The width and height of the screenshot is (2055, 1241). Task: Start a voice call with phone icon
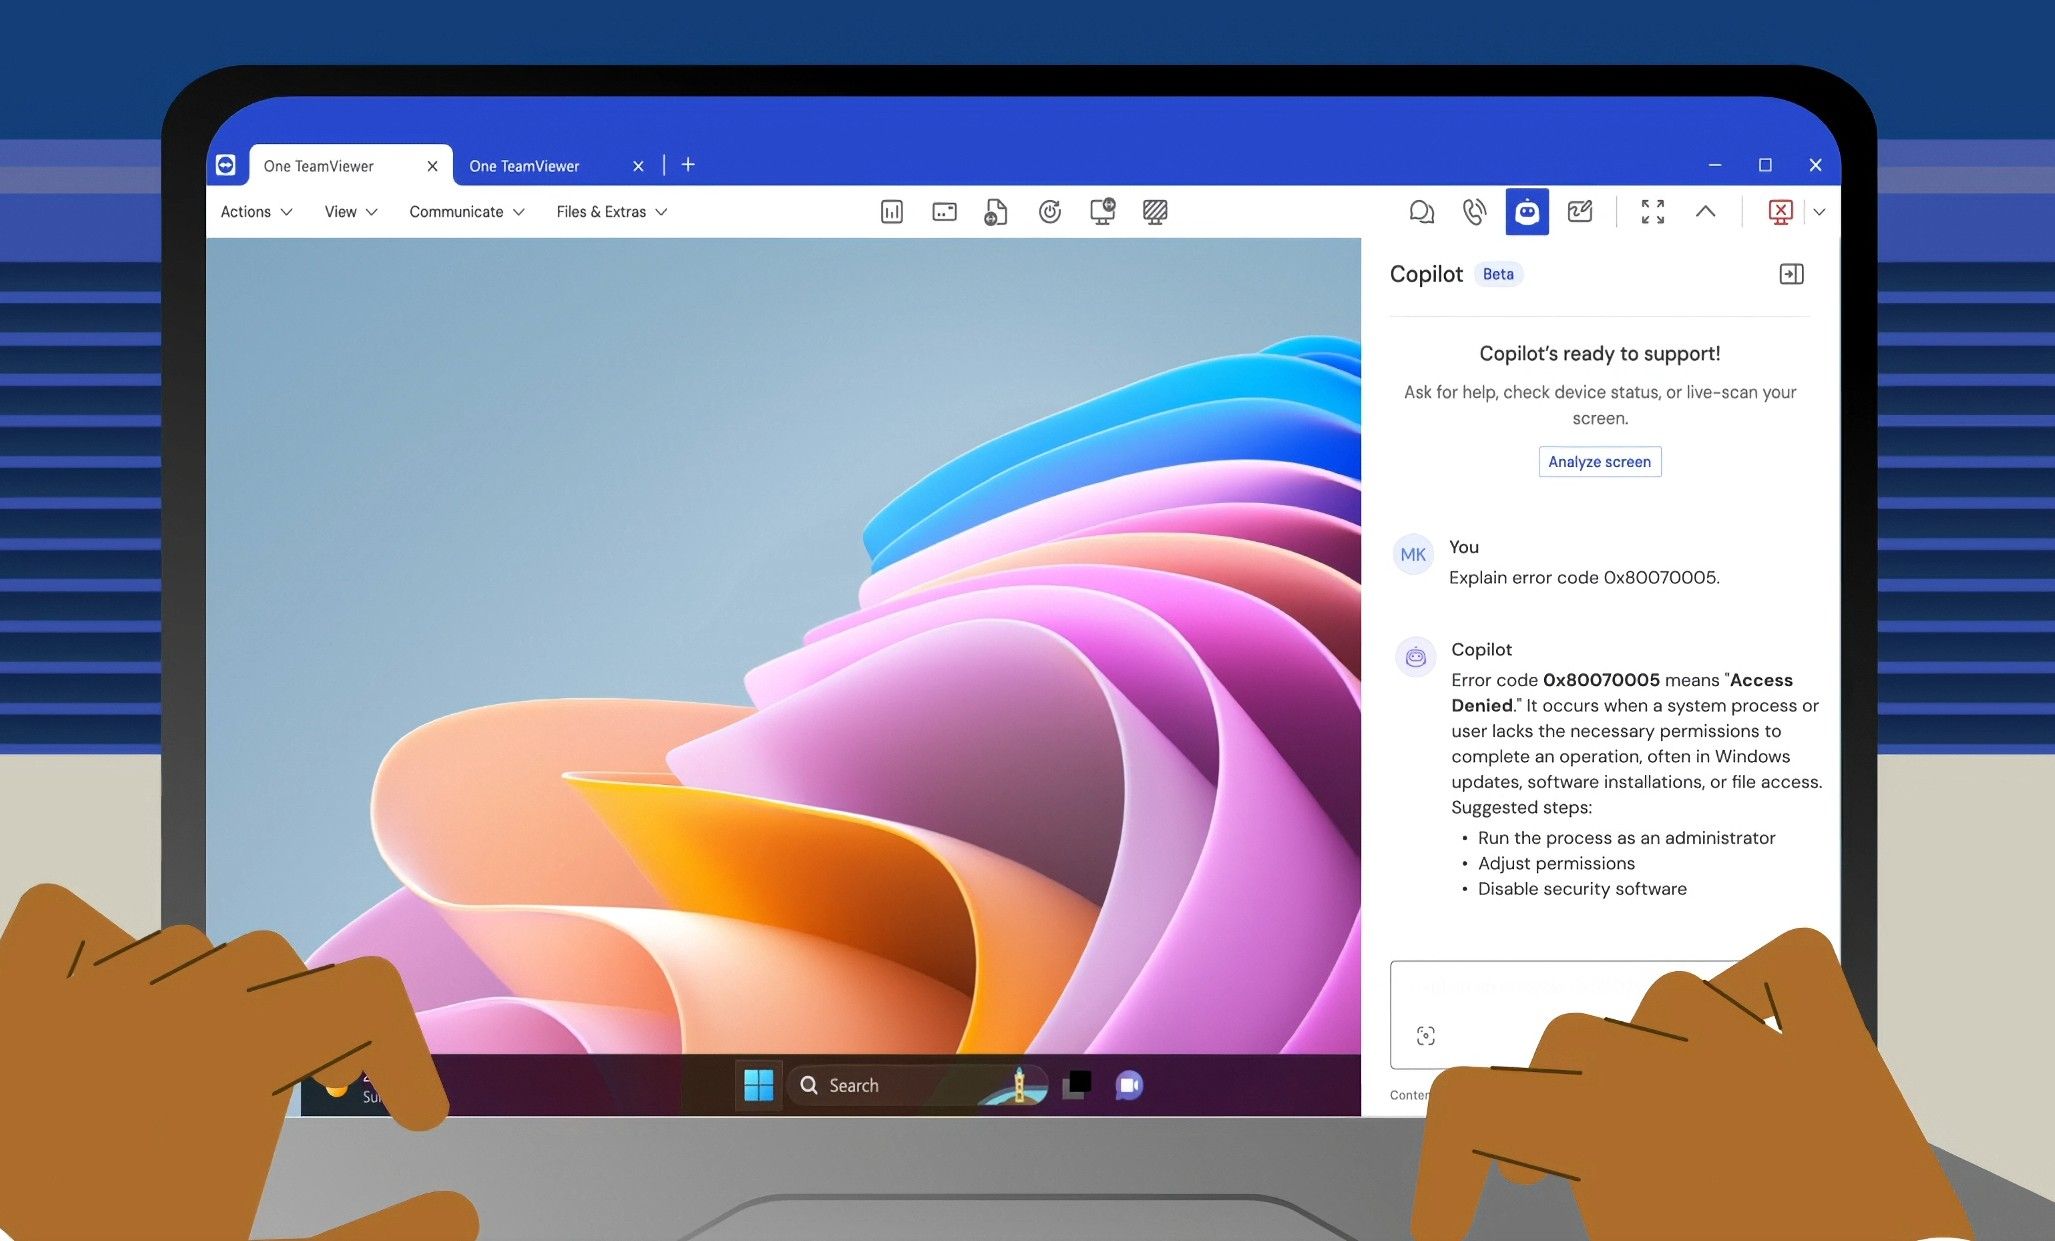(1474, 212)
